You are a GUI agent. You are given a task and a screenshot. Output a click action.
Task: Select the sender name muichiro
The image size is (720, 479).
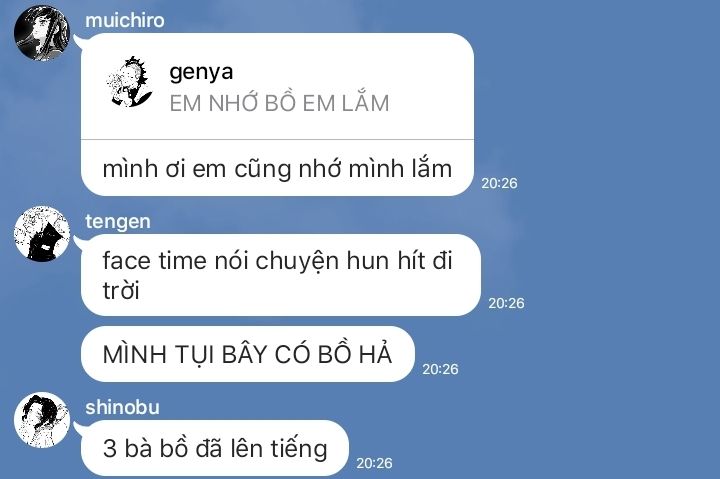pyautogui.click(x=125, y=20)
